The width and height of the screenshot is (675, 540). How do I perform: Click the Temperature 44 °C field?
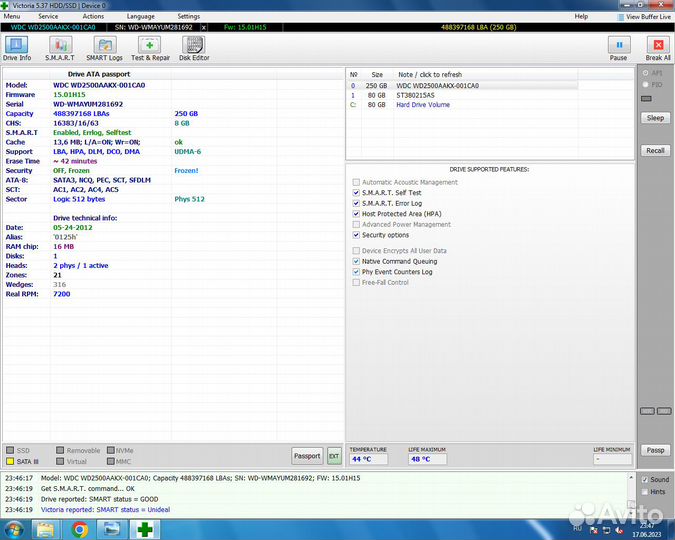point(368,459)
